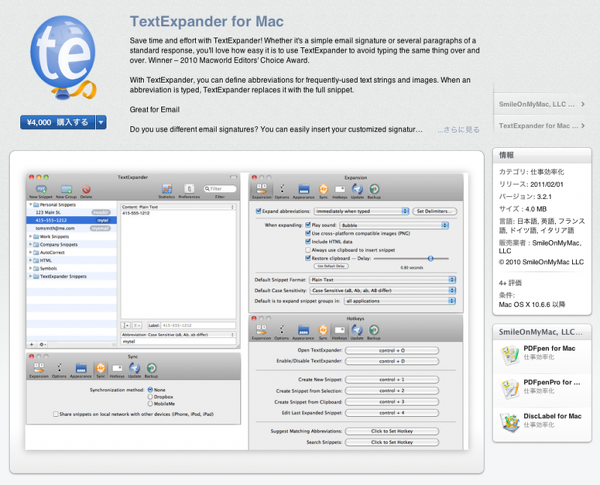Select the Update icon in the Hotkeys window
Image resolution: width=600 pixels, height=485 pixels.
pyautogui.click(x=357, y=330)
